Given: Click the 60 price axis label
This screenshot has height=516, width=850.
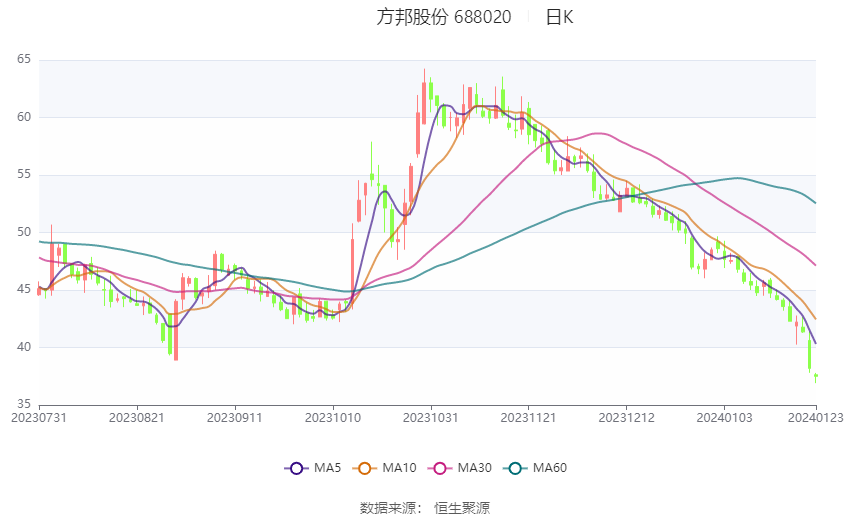Looking at the screenshot, I should pos(24,117).
